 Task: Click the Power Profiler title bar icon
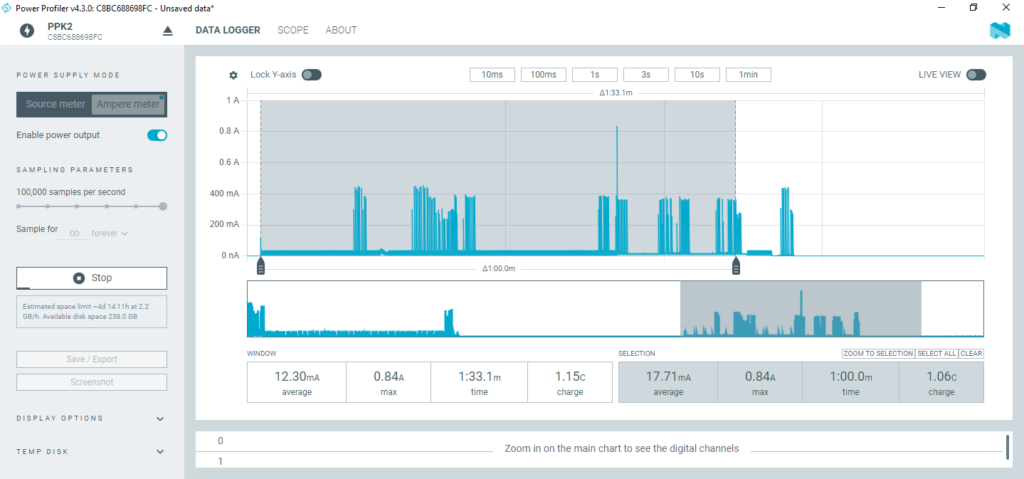pos(7,7)
